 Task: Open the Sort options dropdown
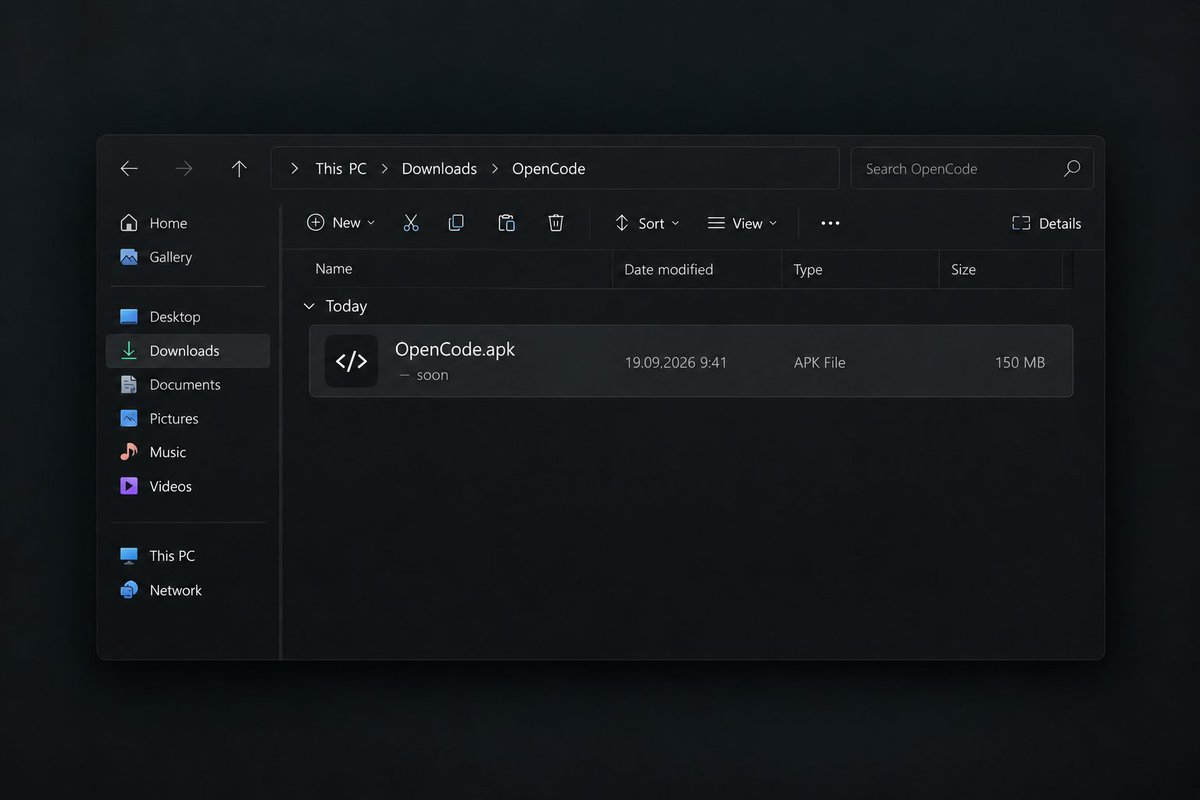pos(646,223)
